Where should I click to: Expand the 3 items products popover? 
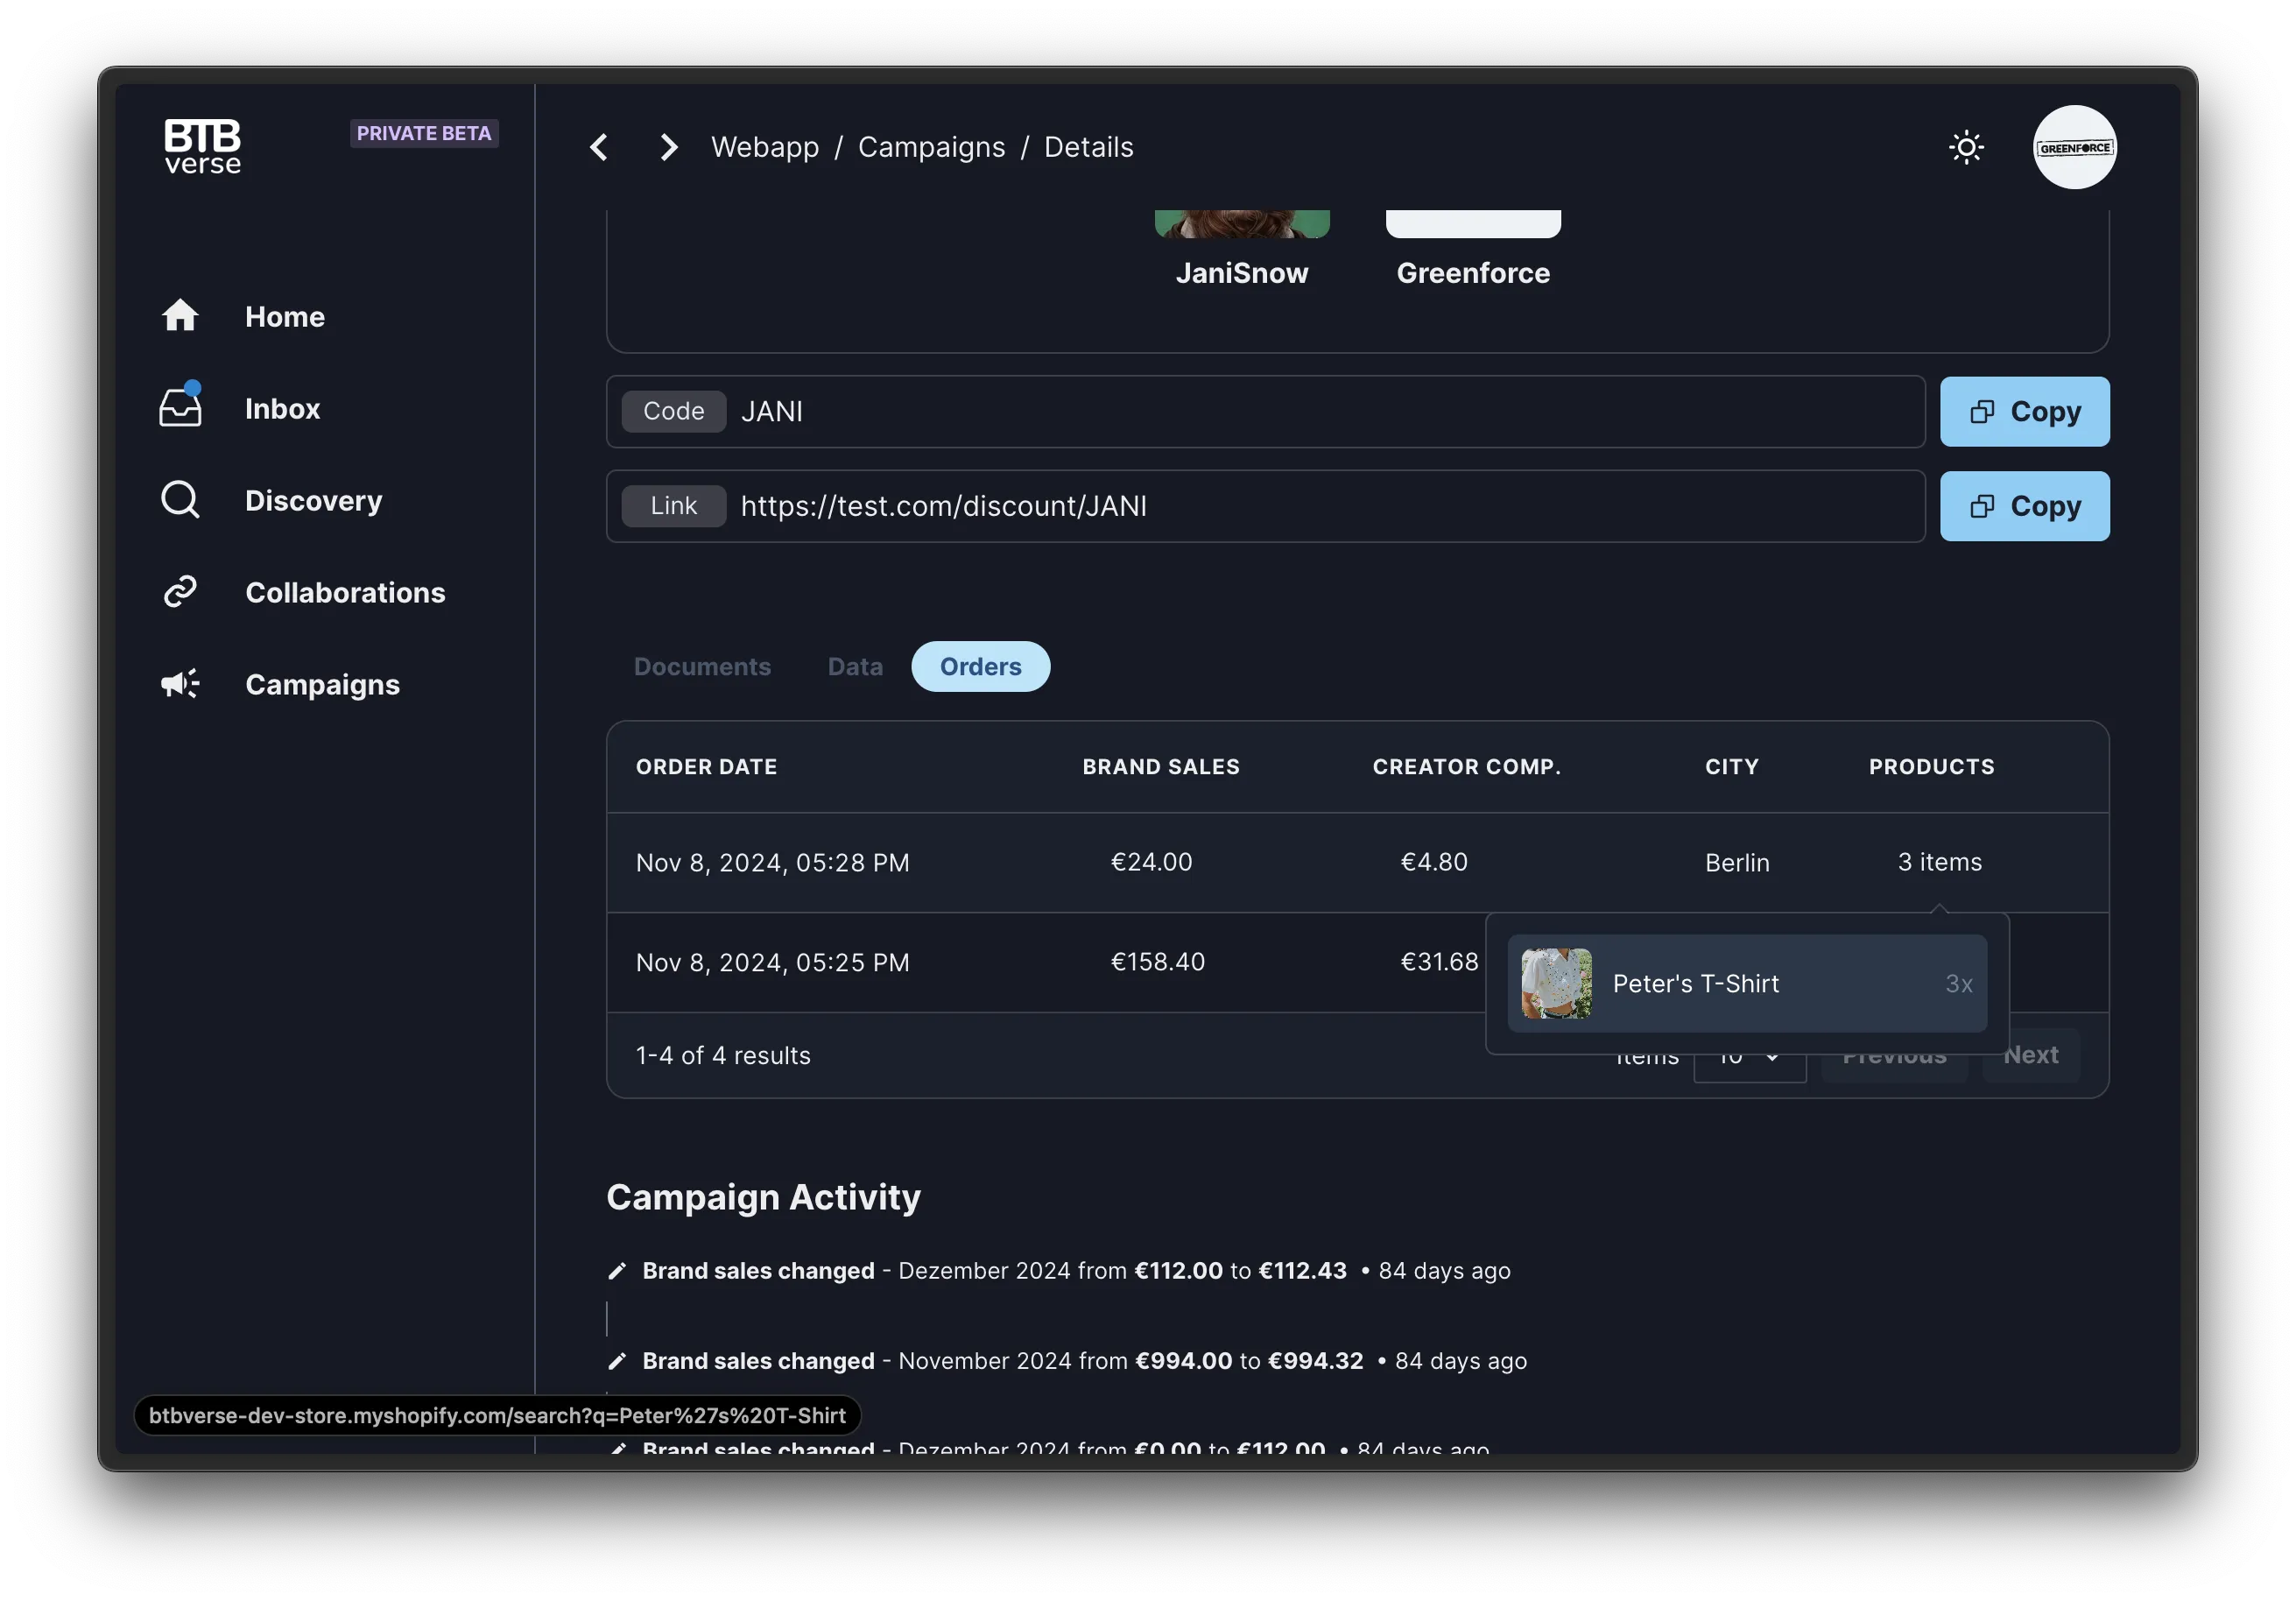pos(1939,862)
